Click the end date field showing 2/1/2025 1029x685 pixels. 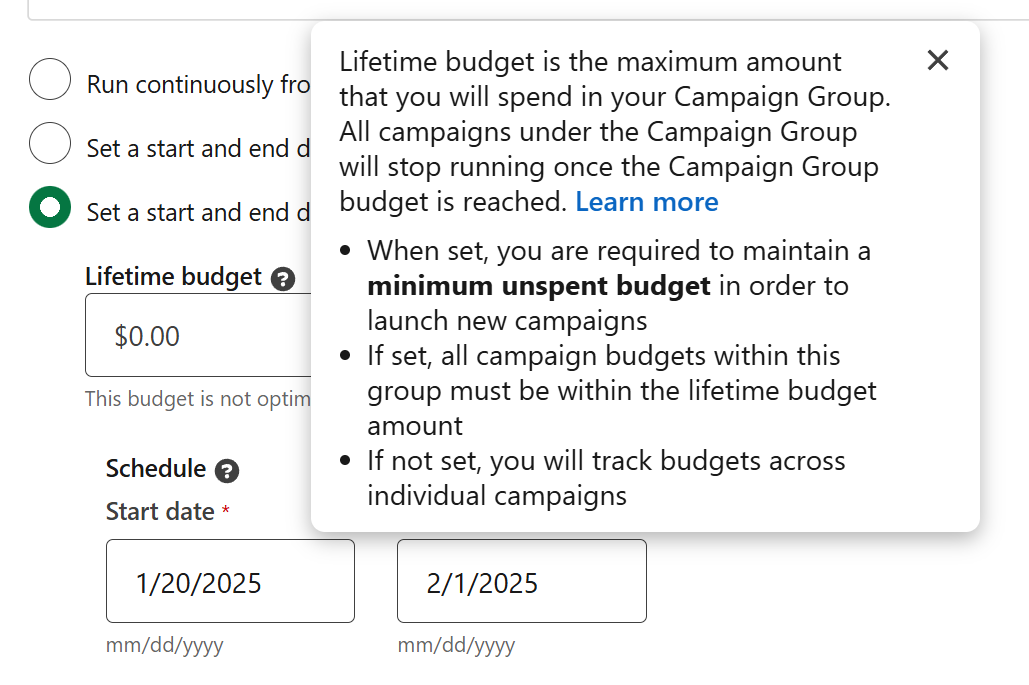pos(522,581)
